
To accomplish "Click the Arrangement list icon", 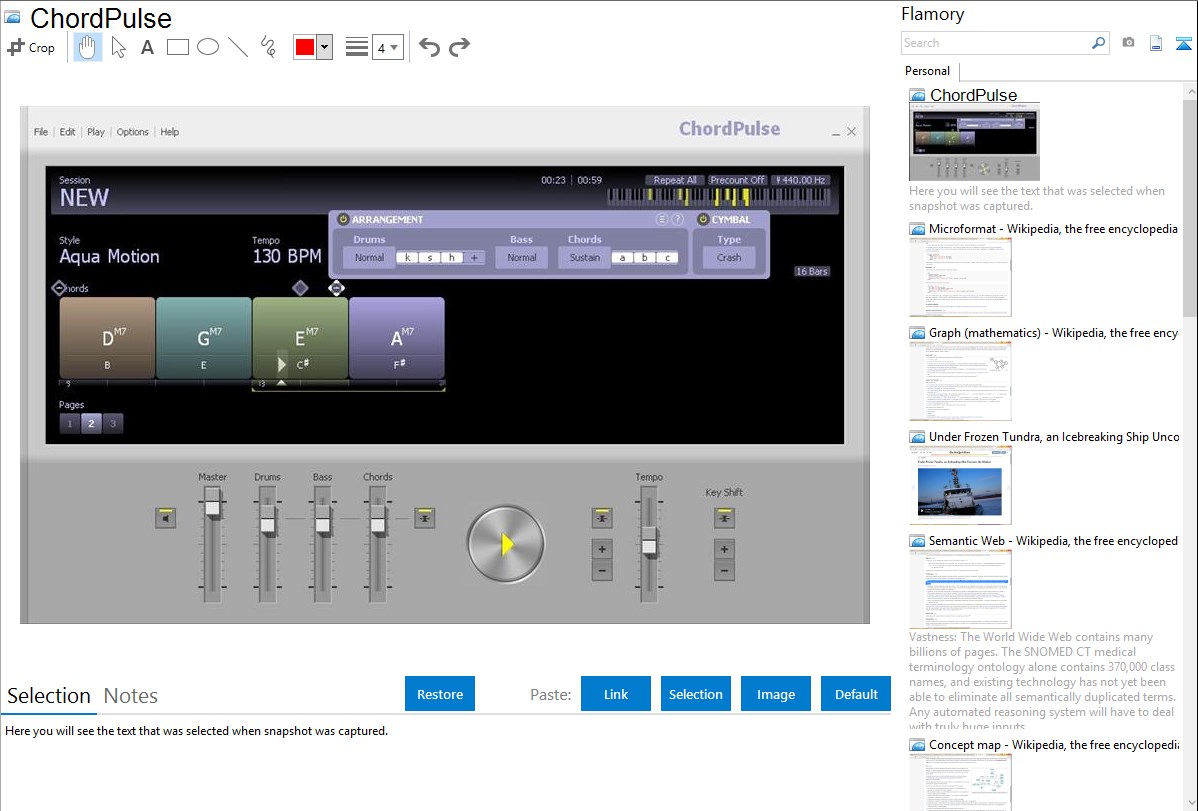I will tap(662, 219).
